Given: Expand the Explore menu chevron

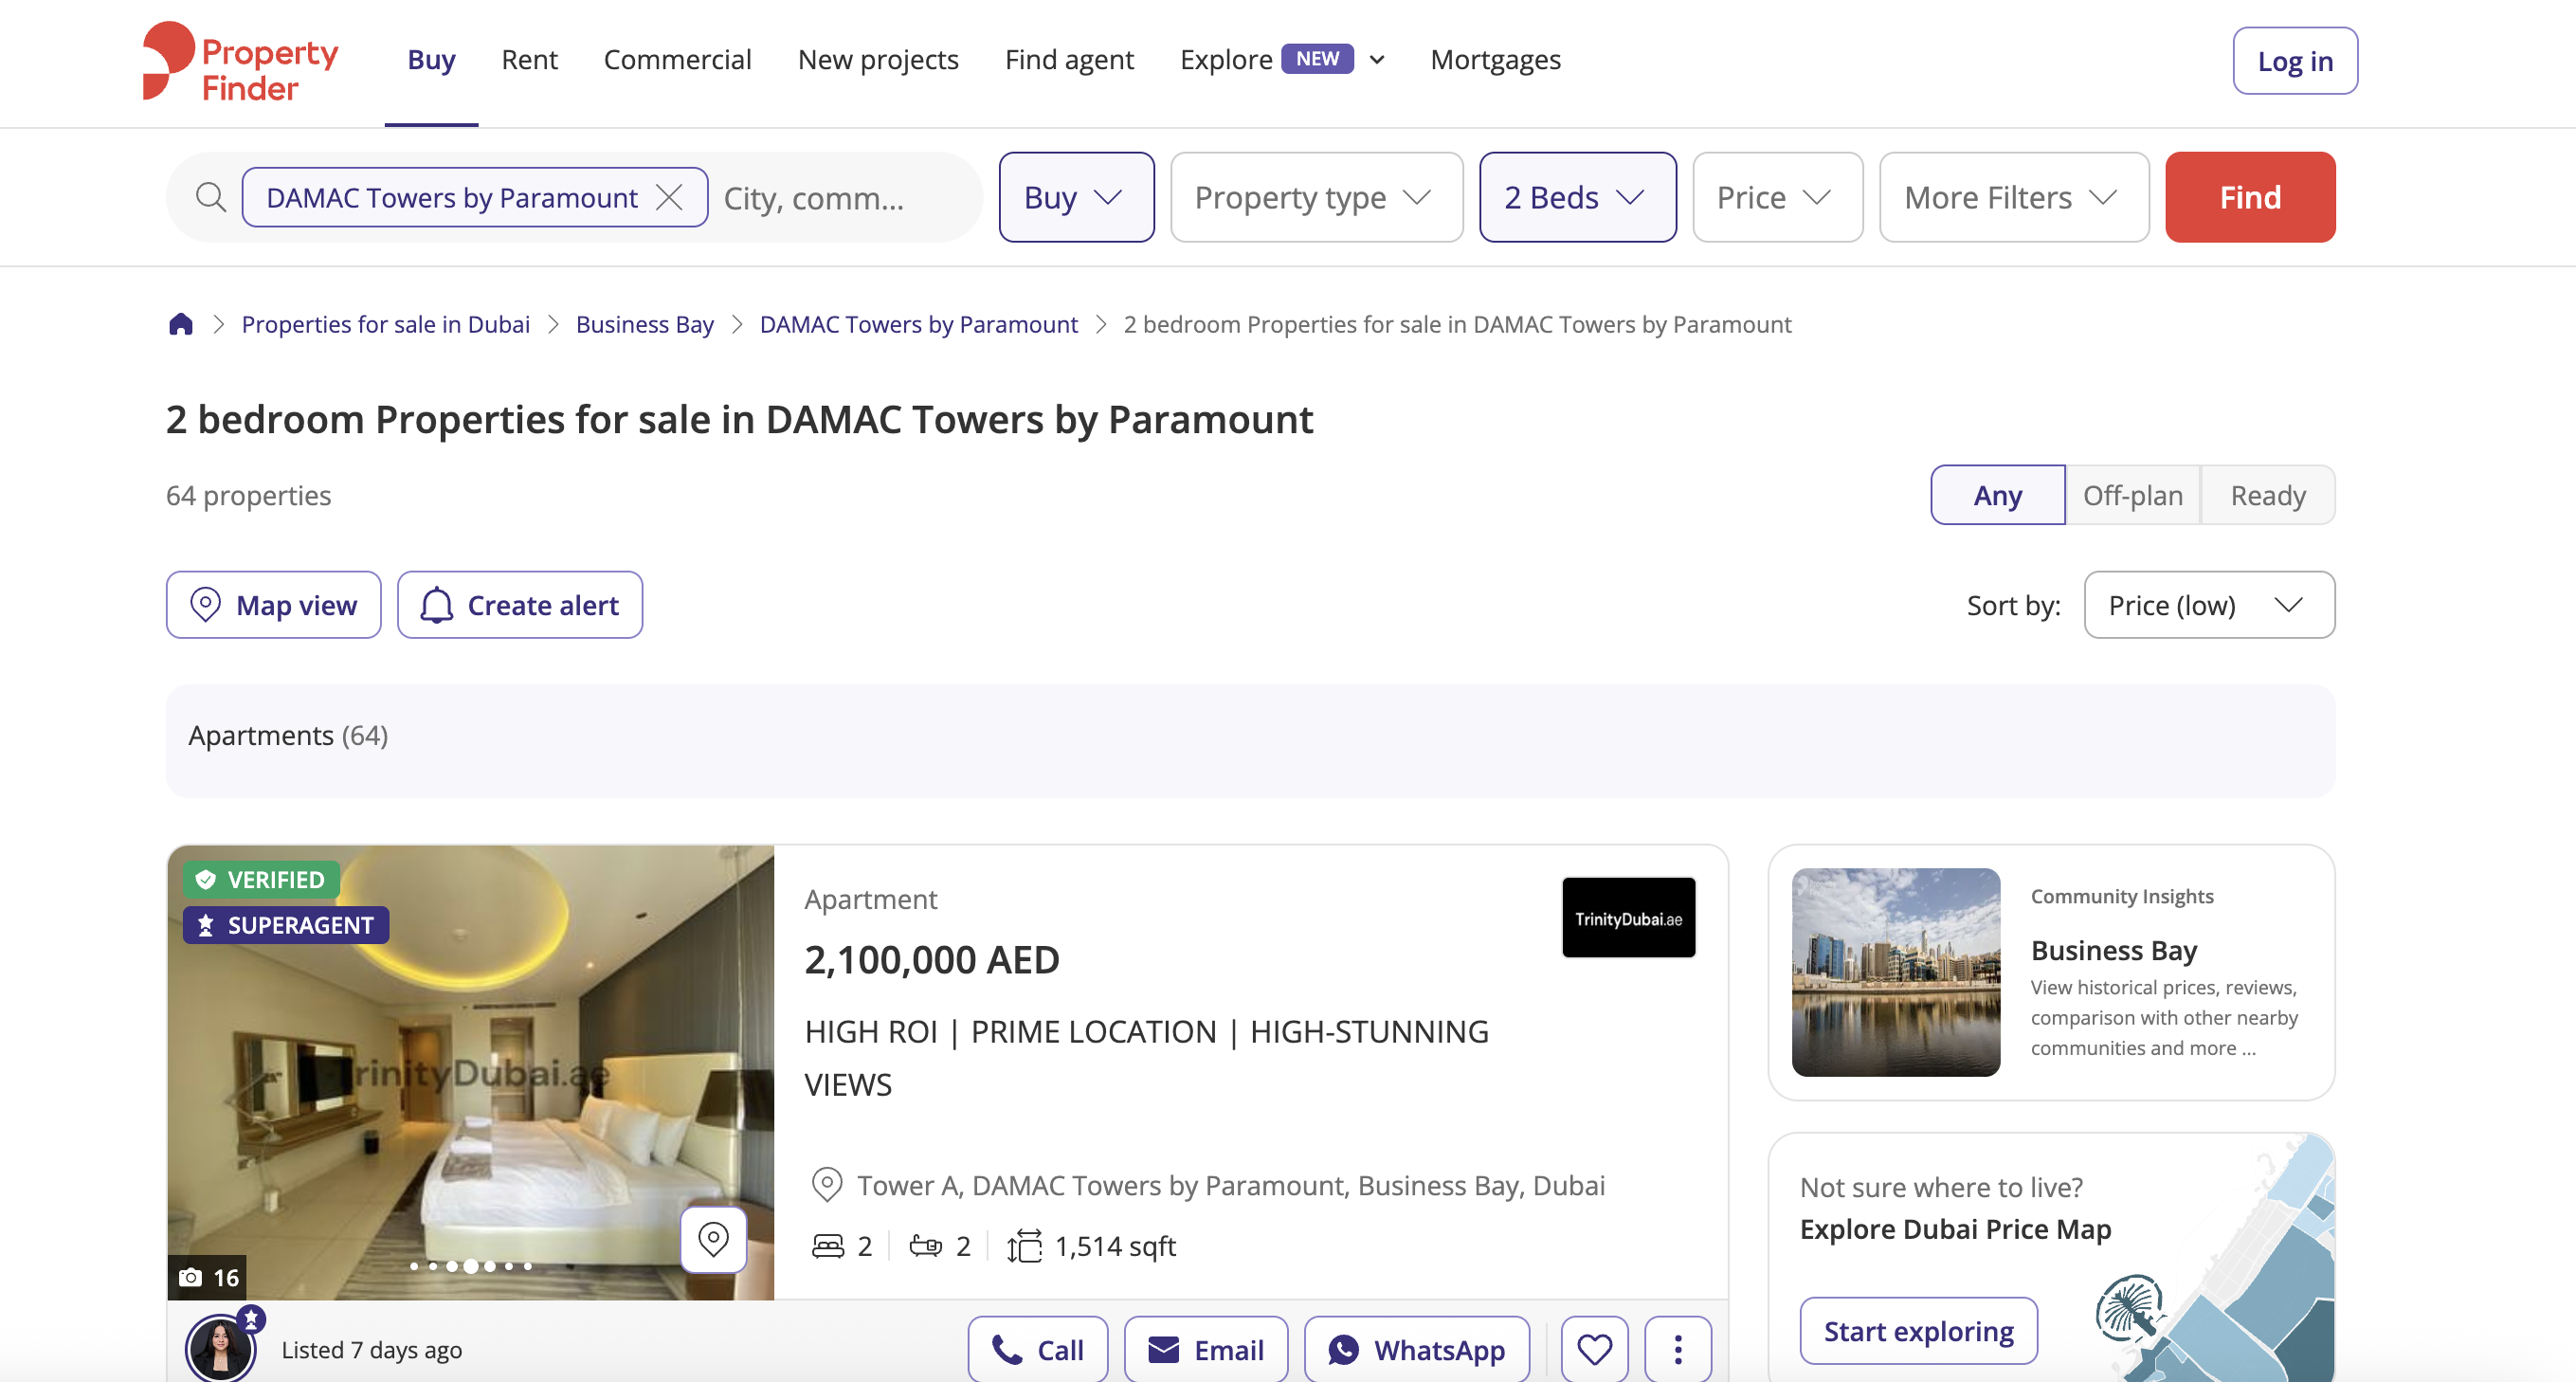Looking at the screenshot, I should [1377, 60].
